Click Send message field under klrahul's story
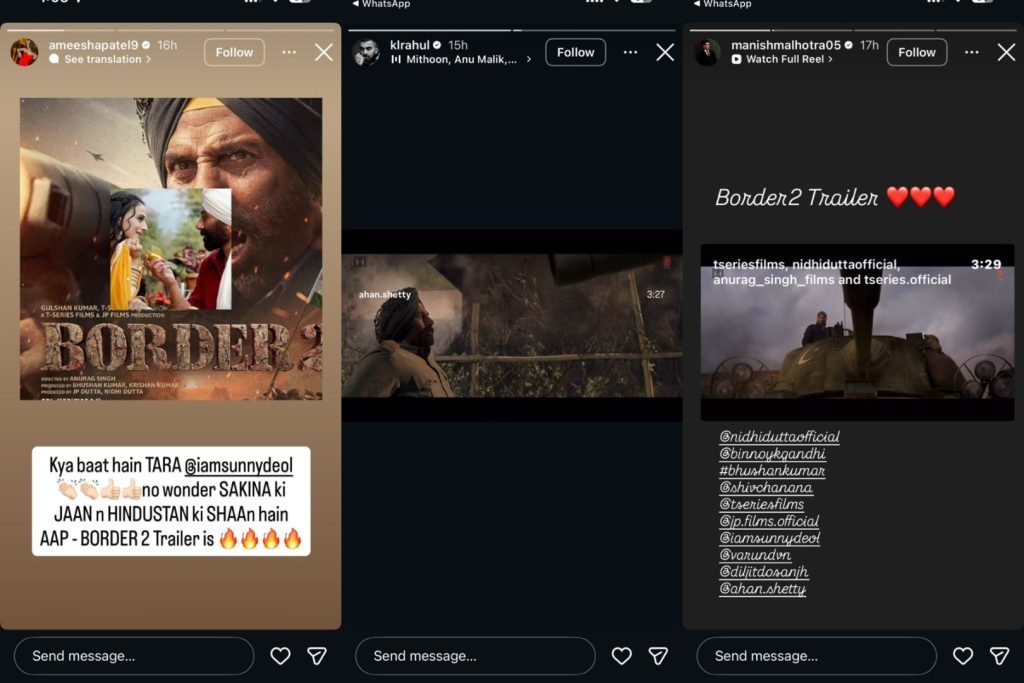The height and width of the screenshot is (683, 1024). click(x=475, y=656)
